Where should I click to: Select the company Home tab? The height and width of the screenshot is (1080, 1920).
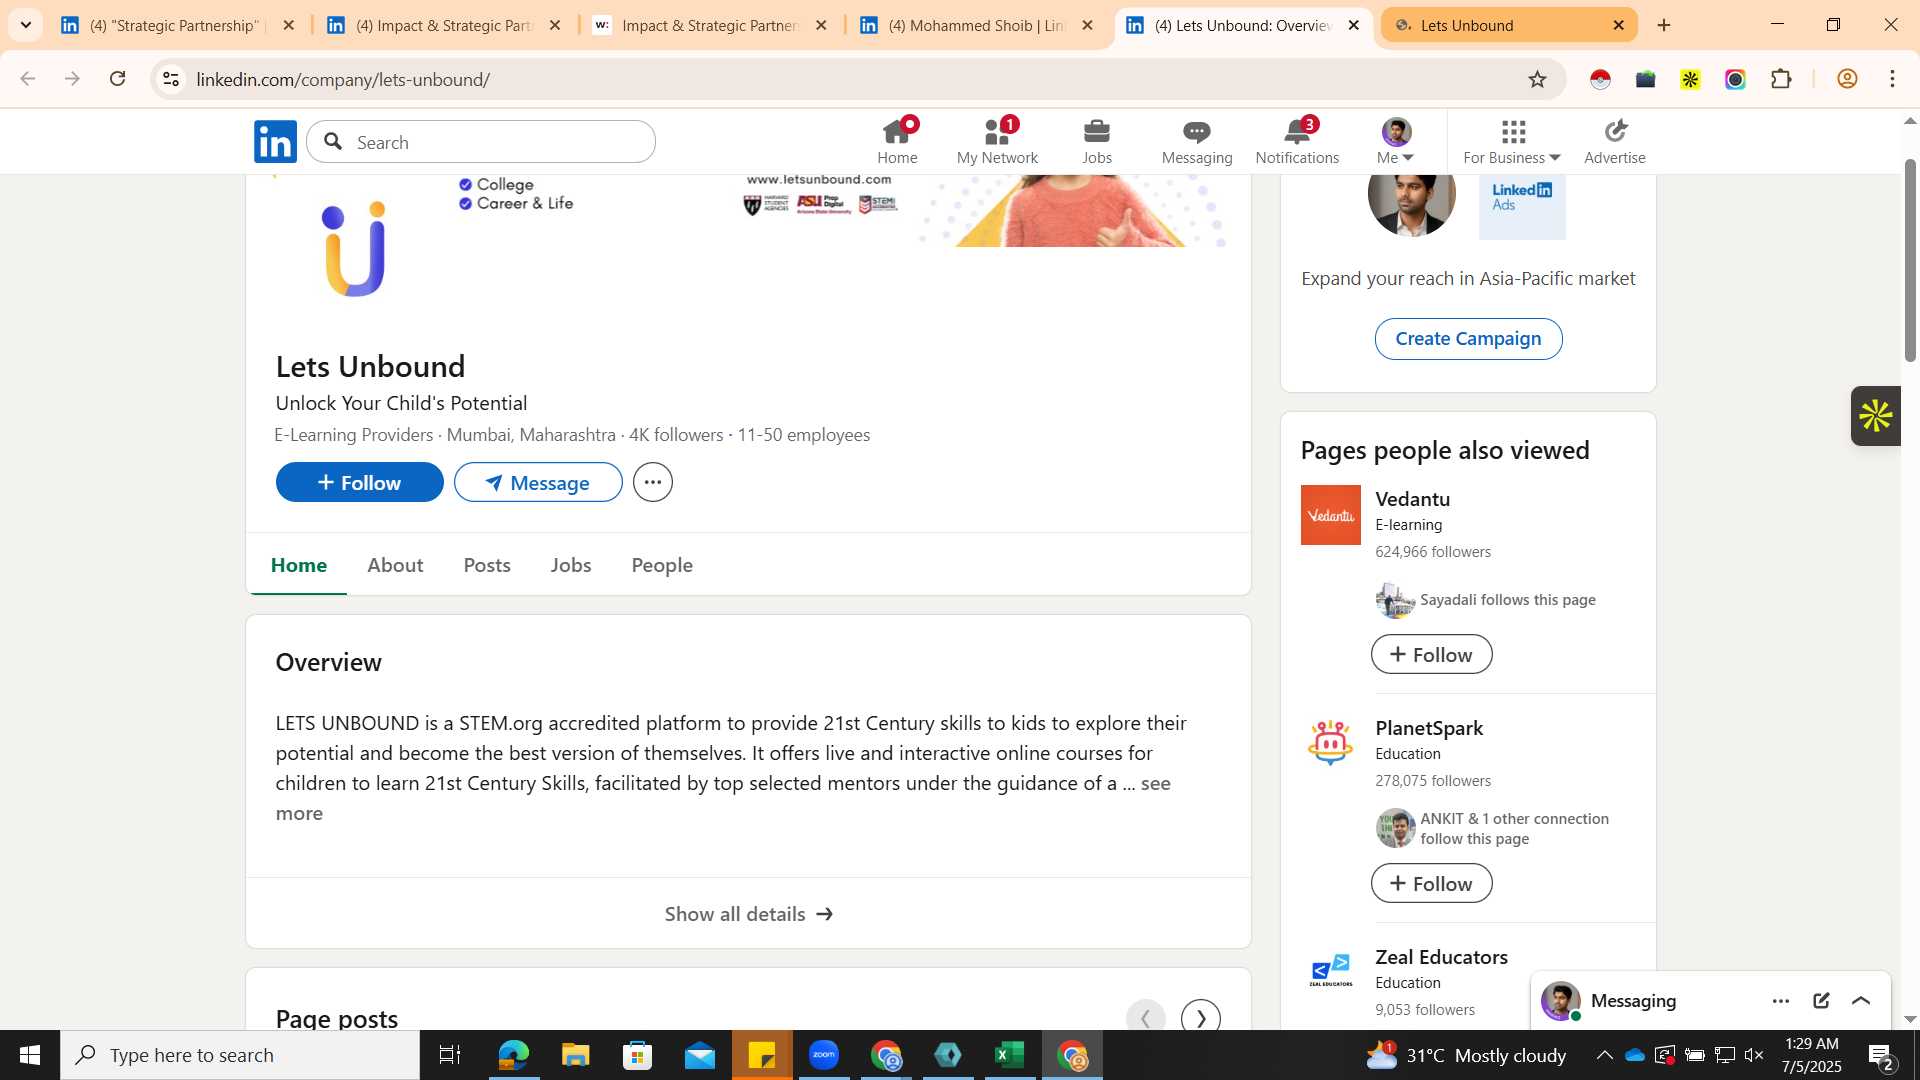[x=299, y=565]
